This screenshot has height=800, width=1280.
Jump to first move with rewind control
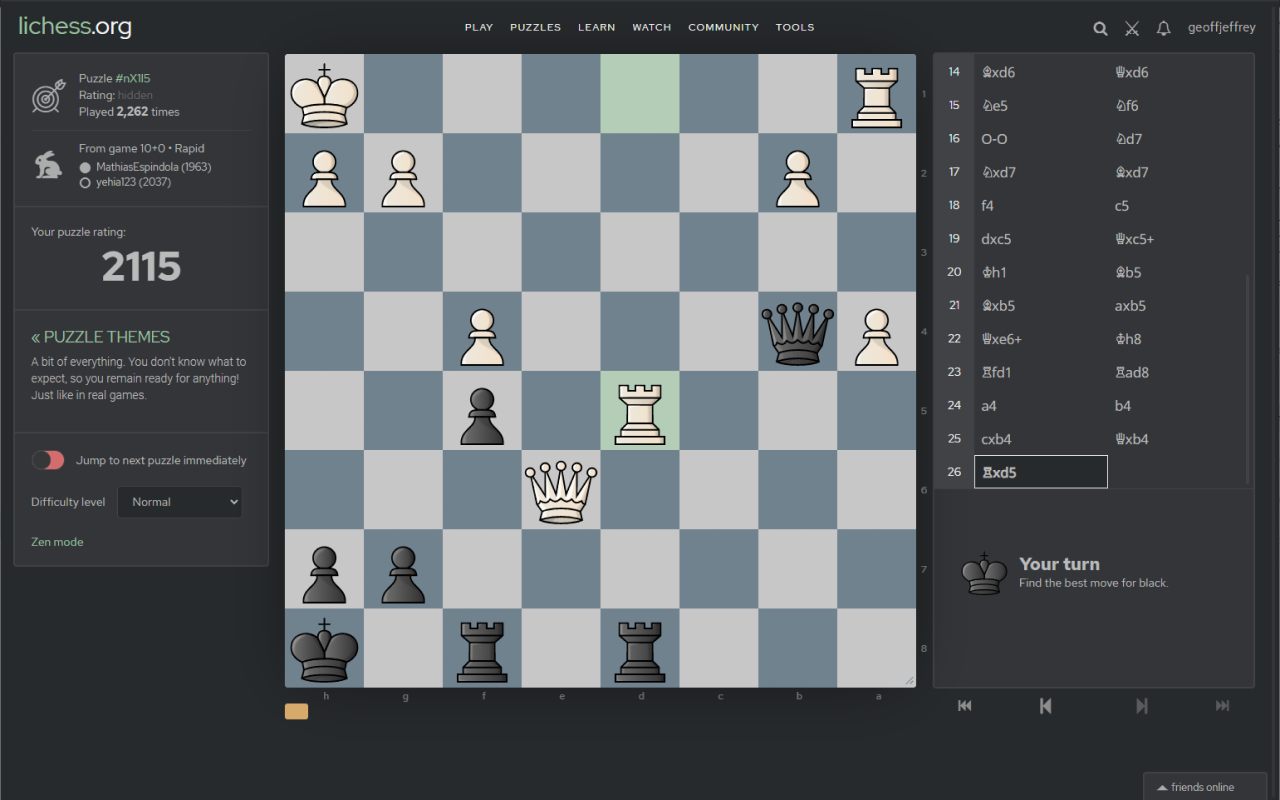click(x=964, y=705)
